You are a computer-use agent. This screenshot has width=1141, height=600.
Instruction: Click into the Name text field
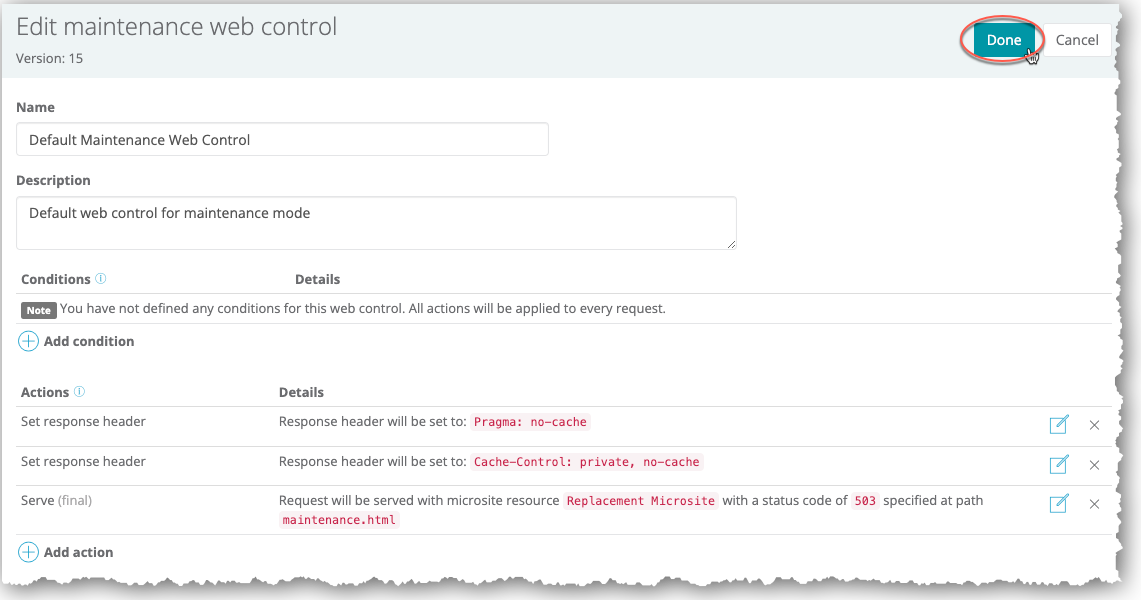282,140
